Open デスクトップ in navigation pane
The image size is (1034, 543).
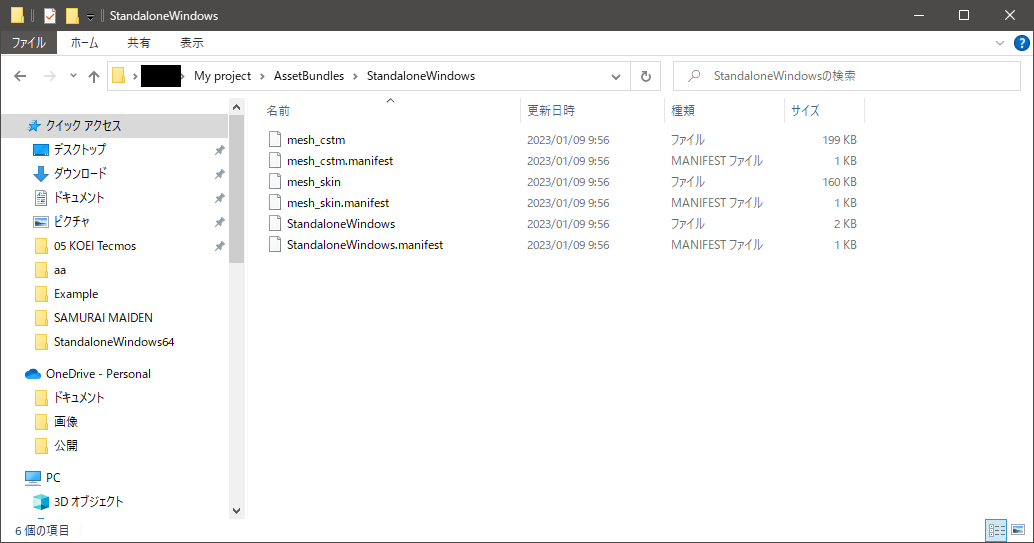(79, 150)
